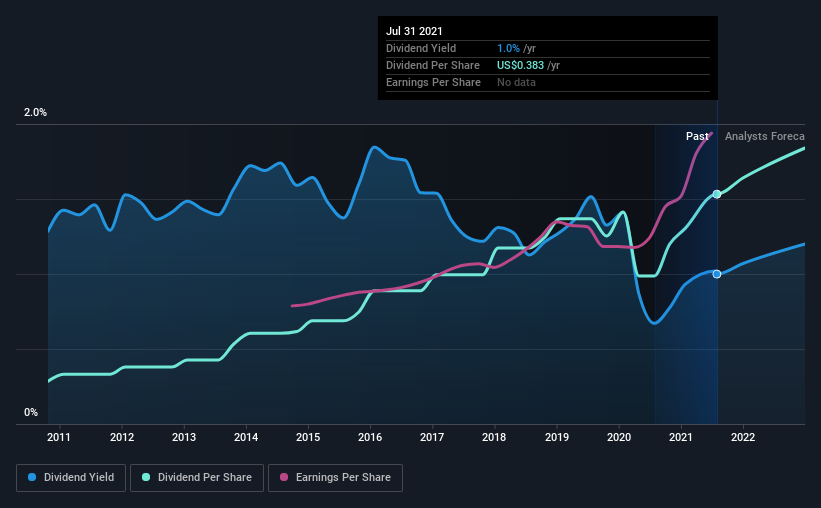Click the Jul 31 2021 tooltip date
This screenshot has height=508, width=821.
[414, 31]
